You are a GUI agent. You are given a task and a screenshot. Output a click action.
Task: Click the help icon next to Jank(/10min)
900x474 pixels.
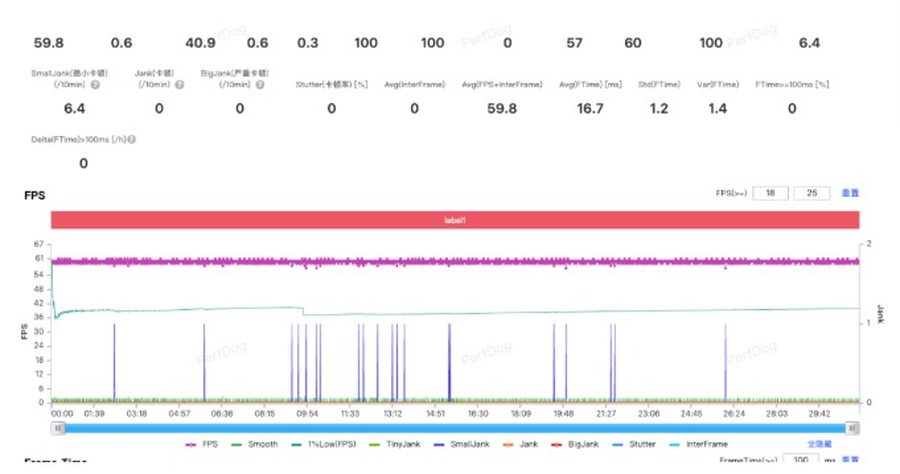179,85
